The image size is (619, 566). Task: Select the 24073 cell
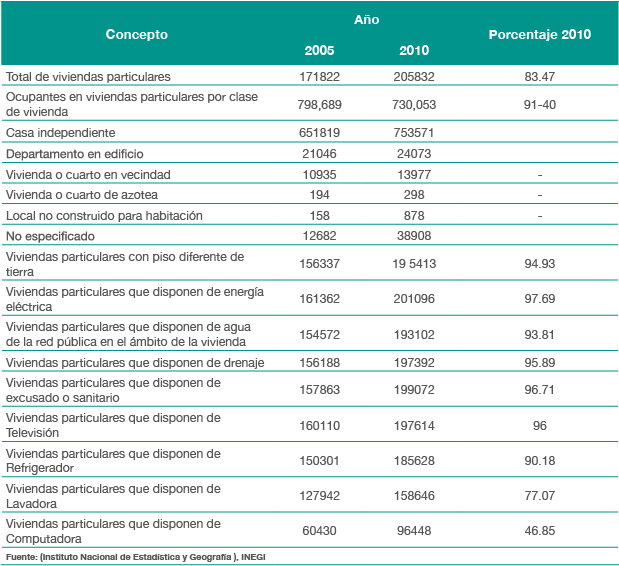point(413,154)
